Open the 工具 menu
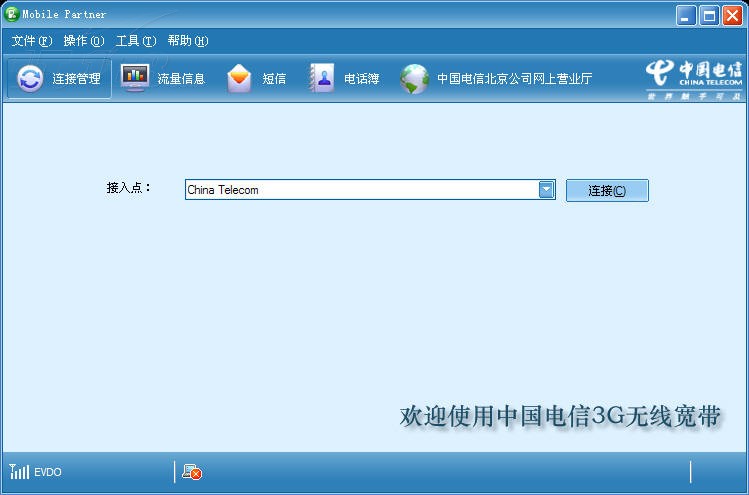The width and height of the screenshot is (749, 495). [135, 41]
